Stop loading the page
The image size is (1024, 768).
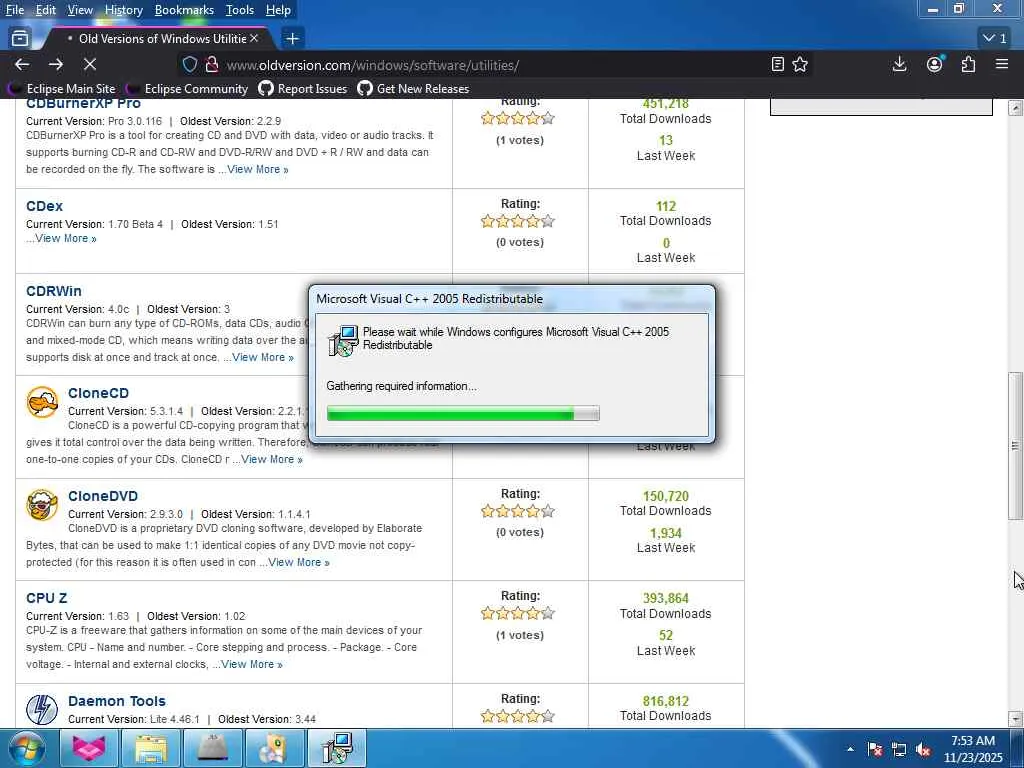[90, 64]
